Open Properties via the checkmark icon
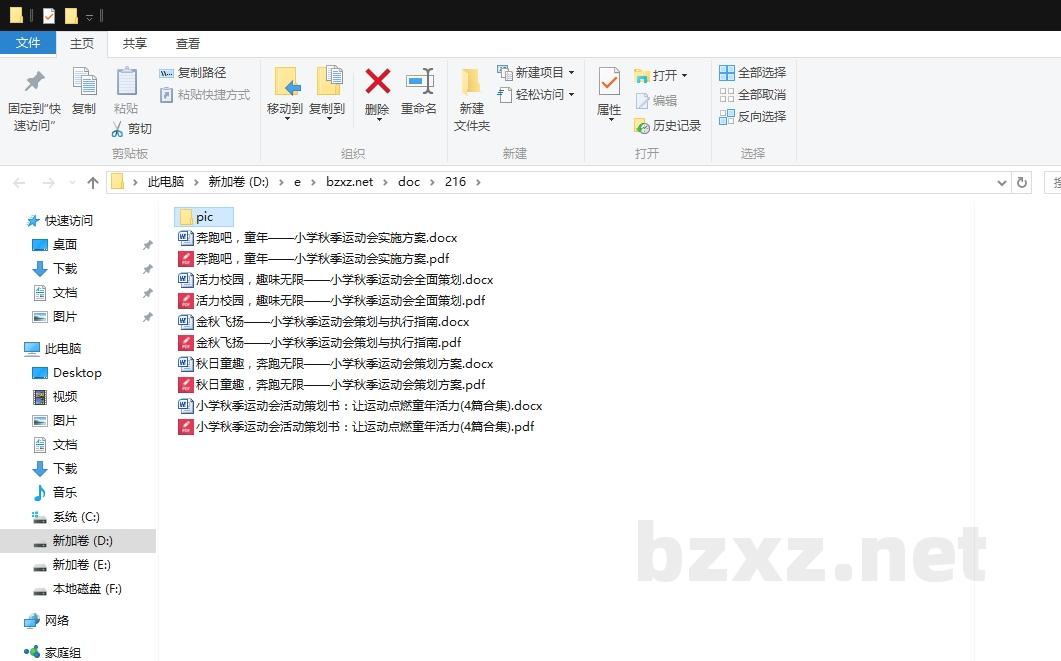This screenshot has width=1061, height=661. coord(609,82)
